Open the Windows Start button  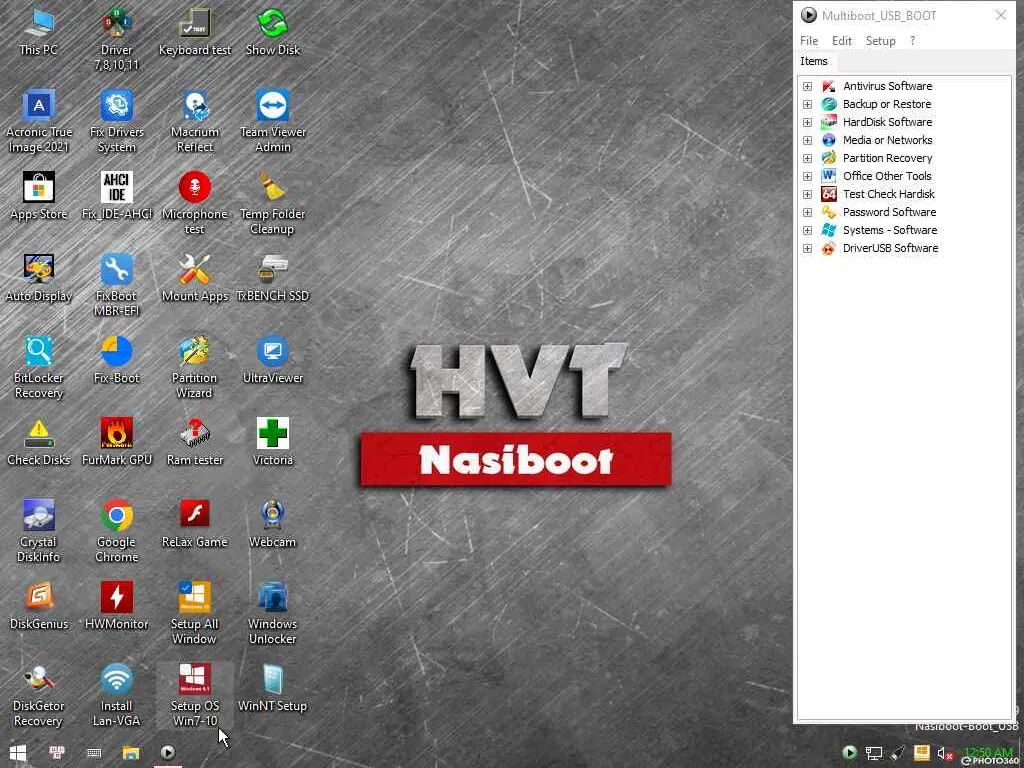18,753
